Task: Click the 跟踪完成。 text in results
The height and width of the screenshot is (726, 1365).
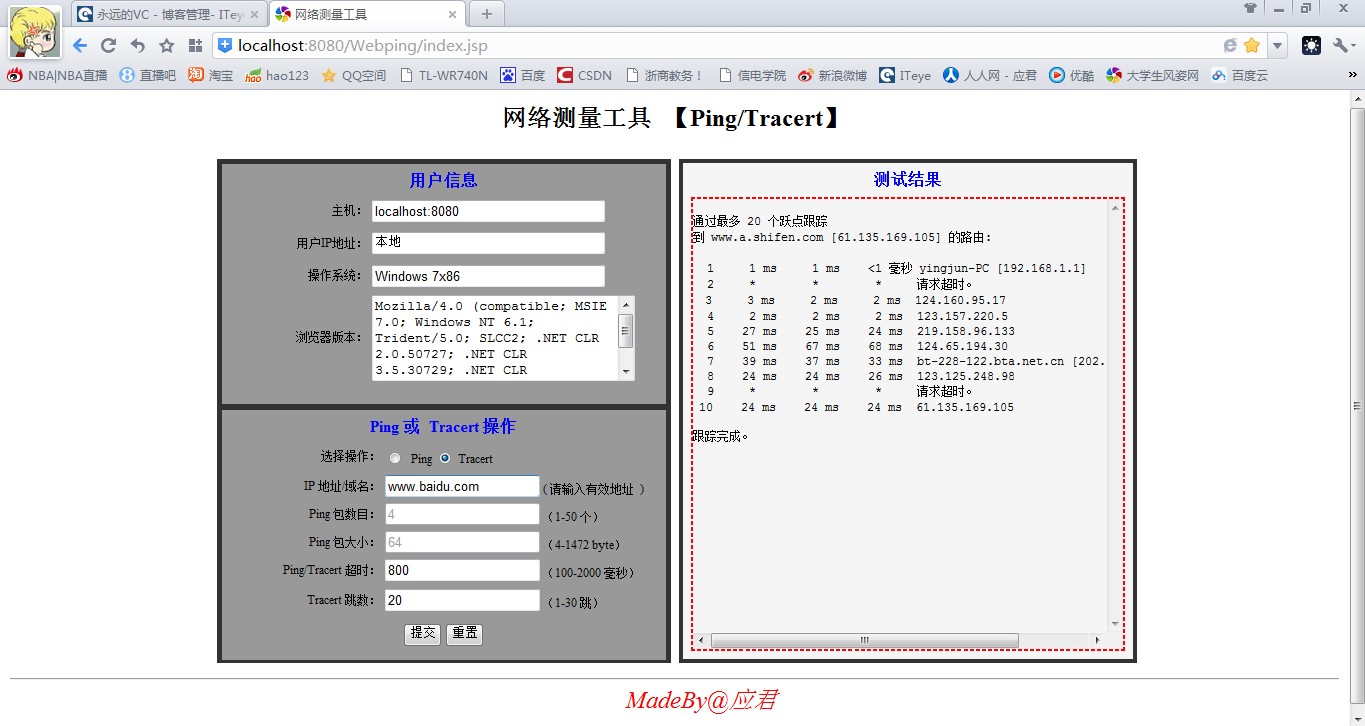Action: point(720,436)
